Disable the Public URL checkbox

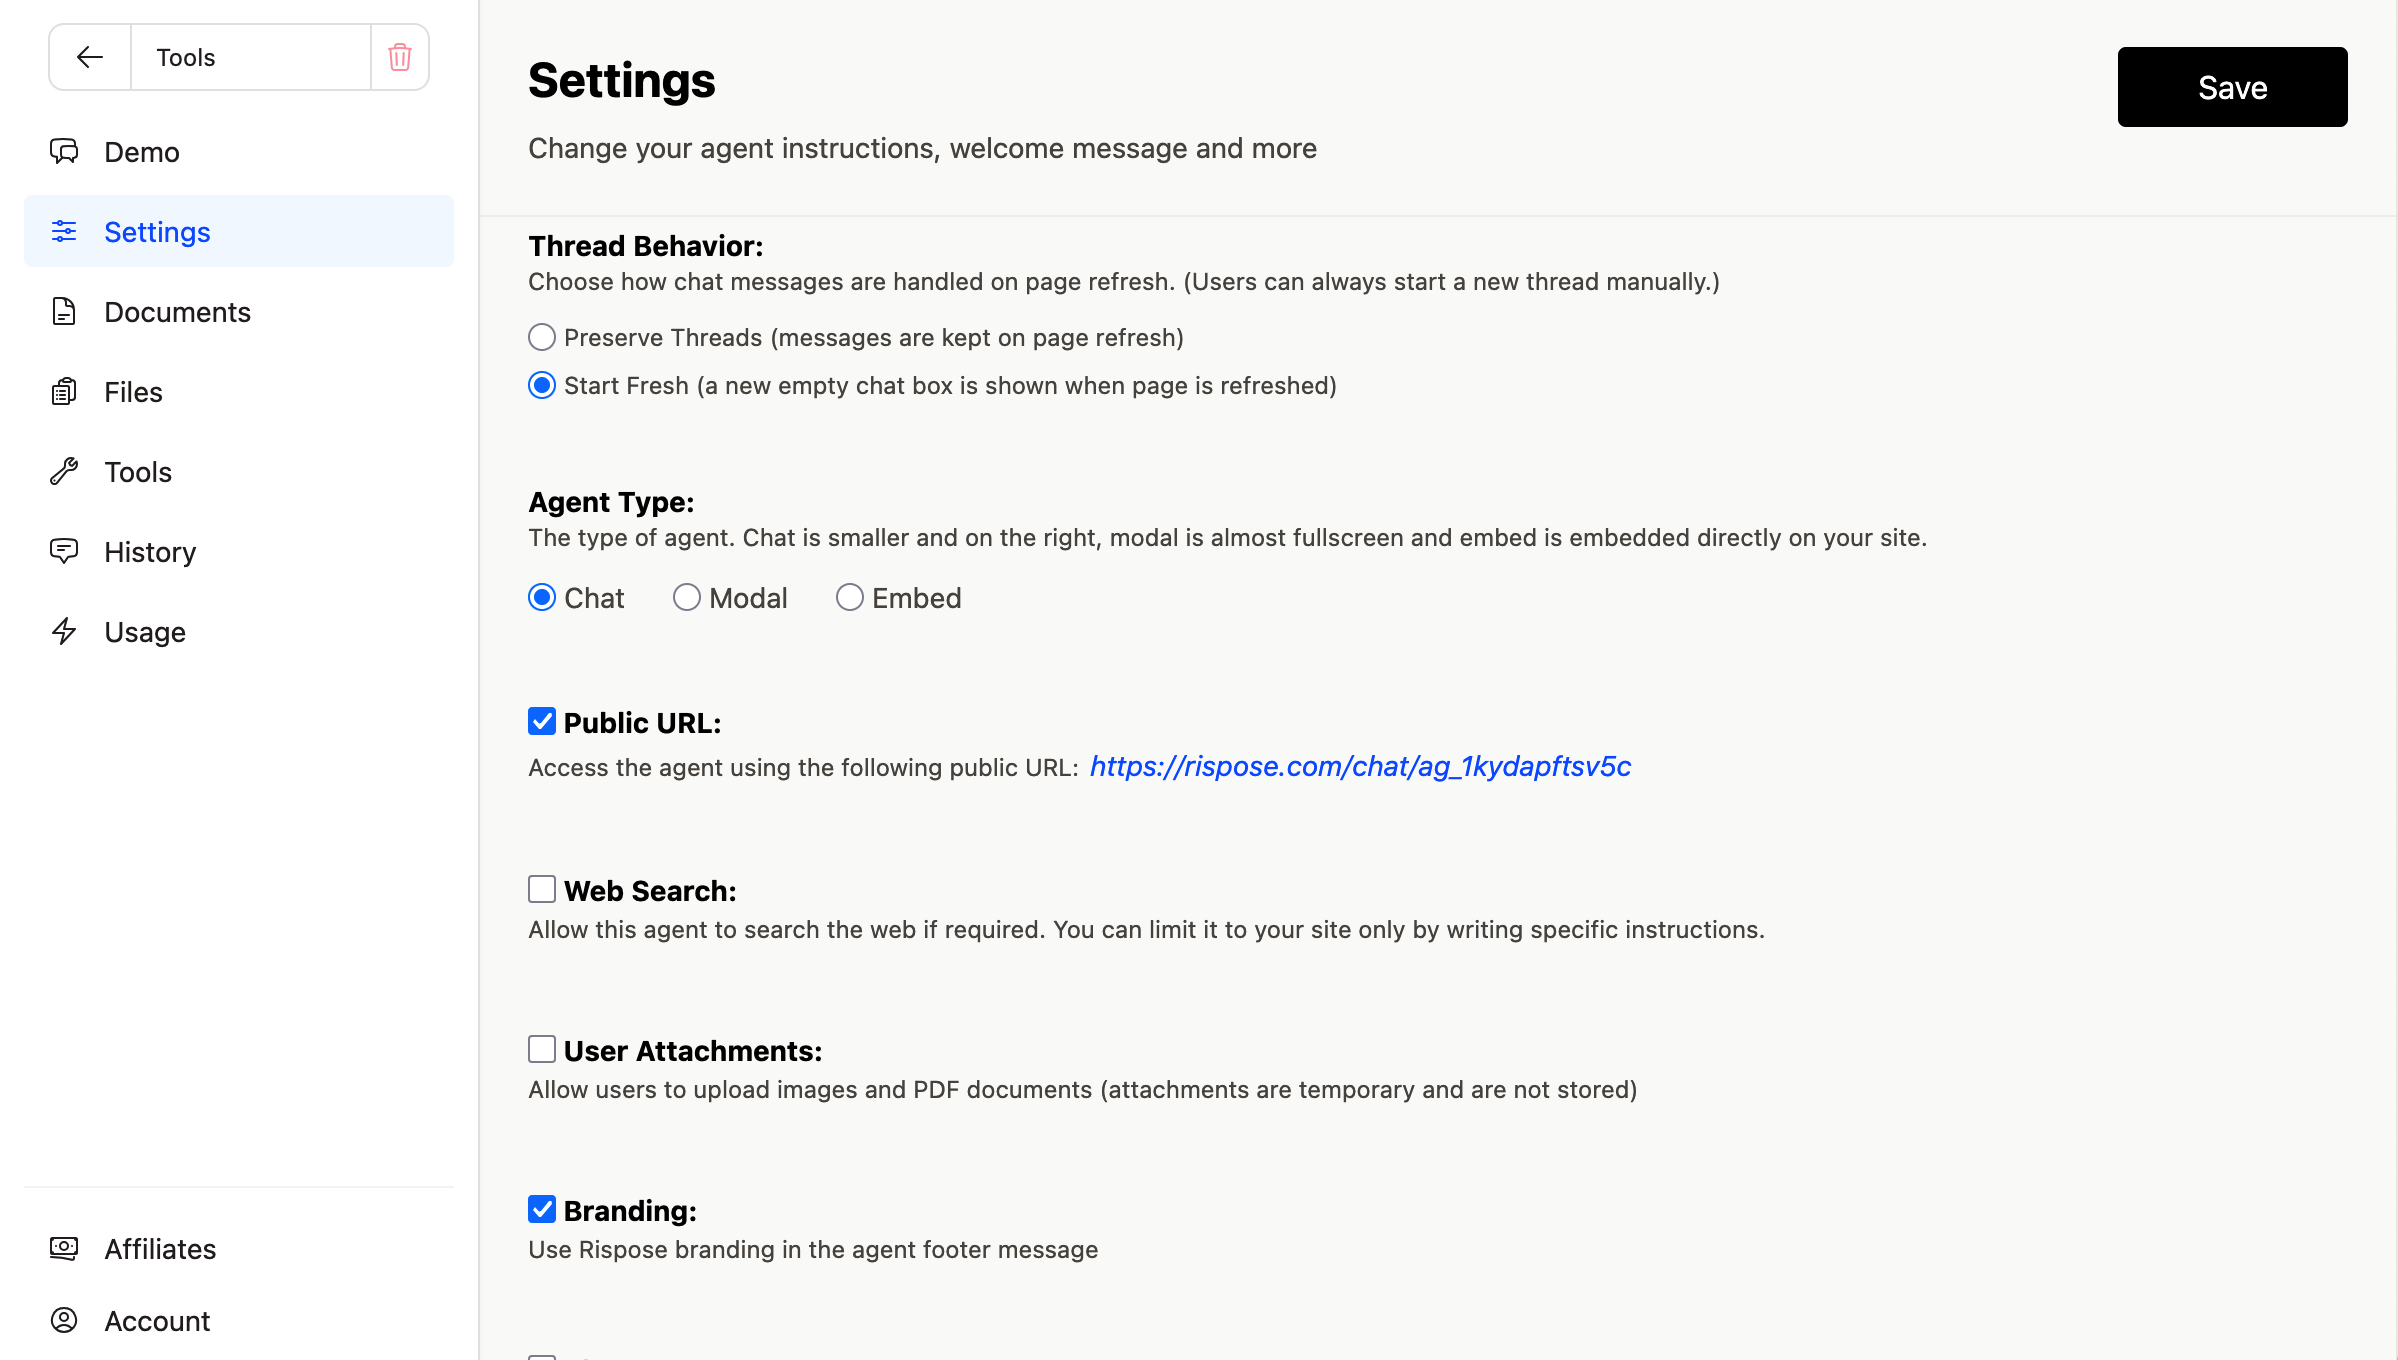[542, 721]
